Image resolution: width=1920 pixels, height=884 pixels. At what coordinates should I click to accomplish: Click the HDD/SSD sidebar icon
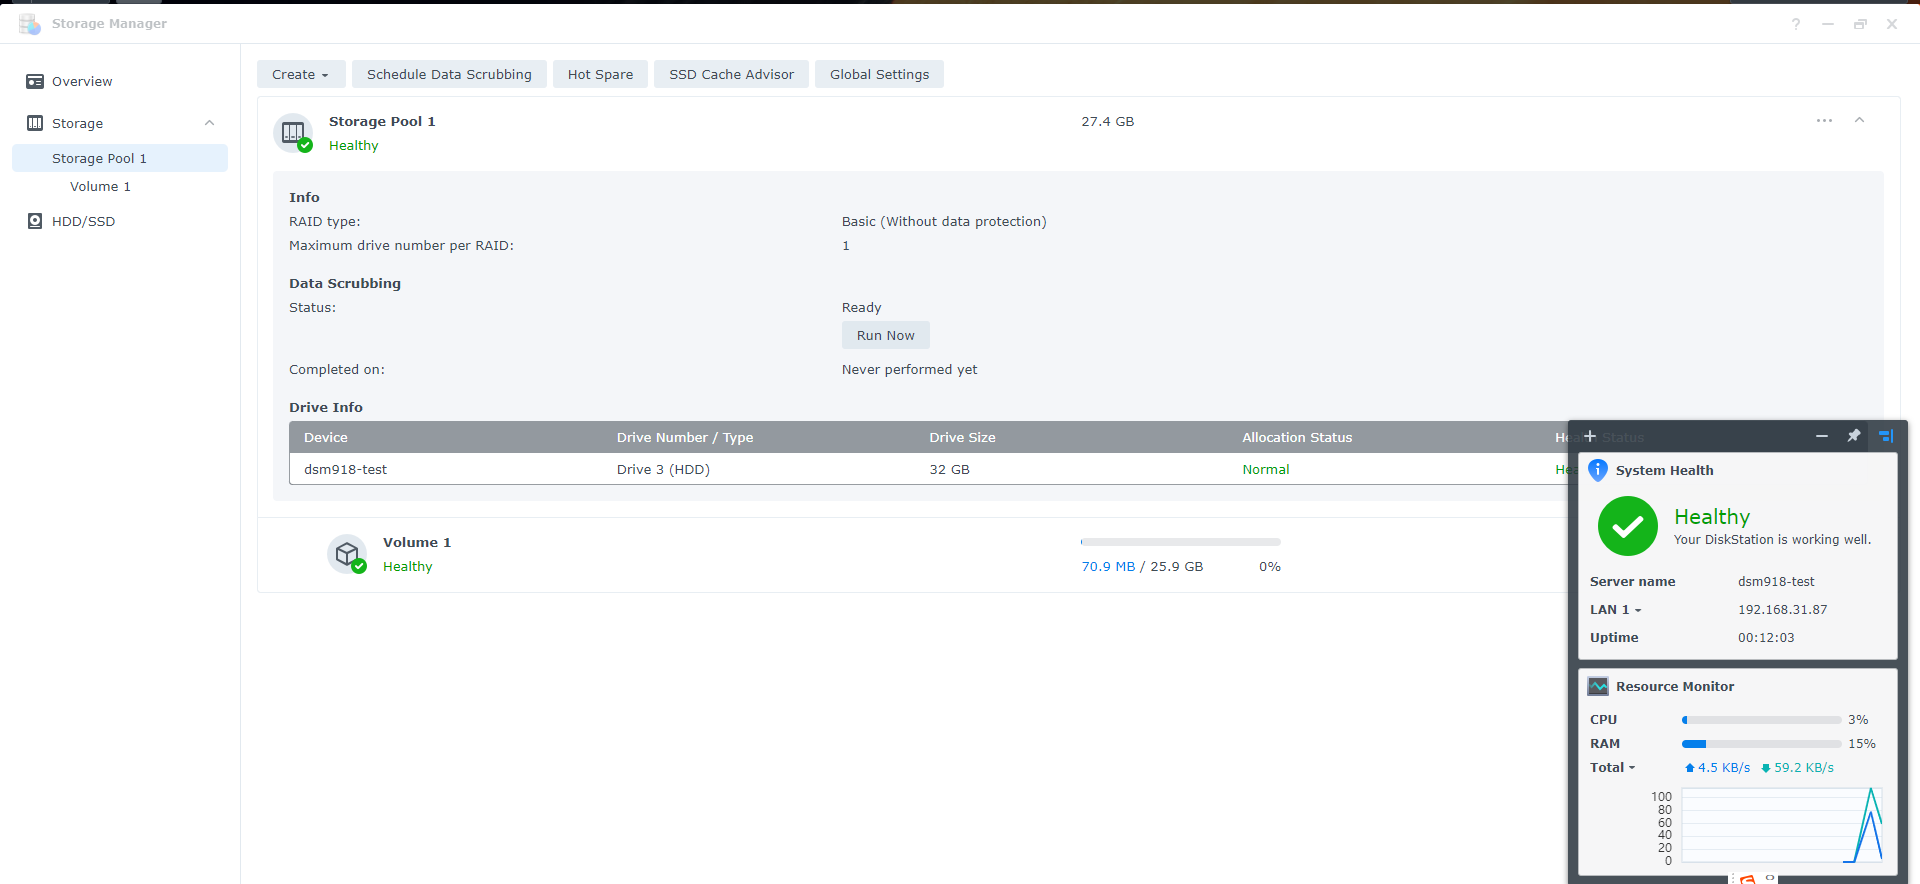tap(35, 221)
